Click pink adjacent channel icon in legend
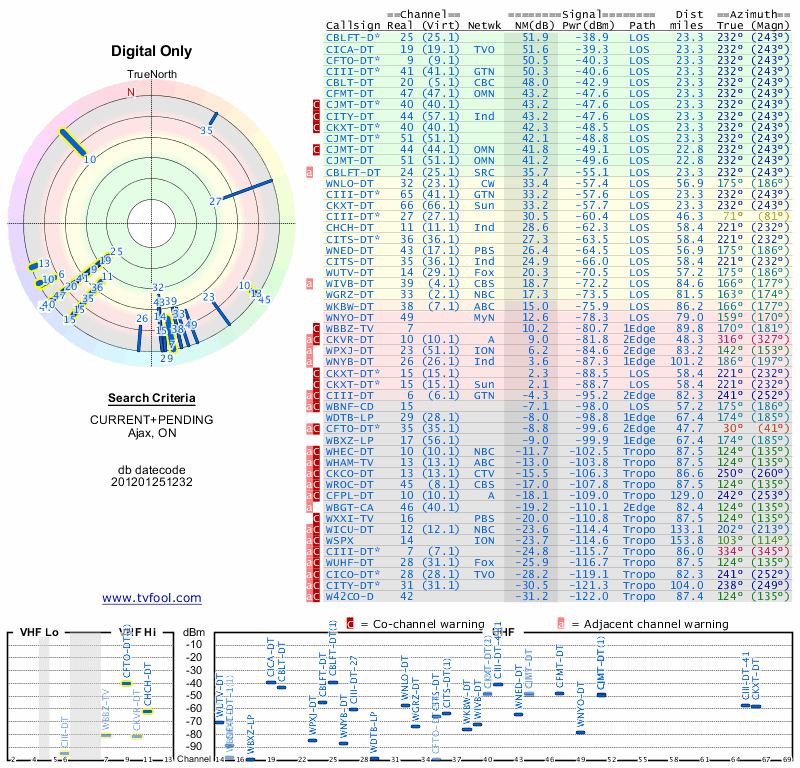This screenshot has height=768, width=800. point(561,624)
